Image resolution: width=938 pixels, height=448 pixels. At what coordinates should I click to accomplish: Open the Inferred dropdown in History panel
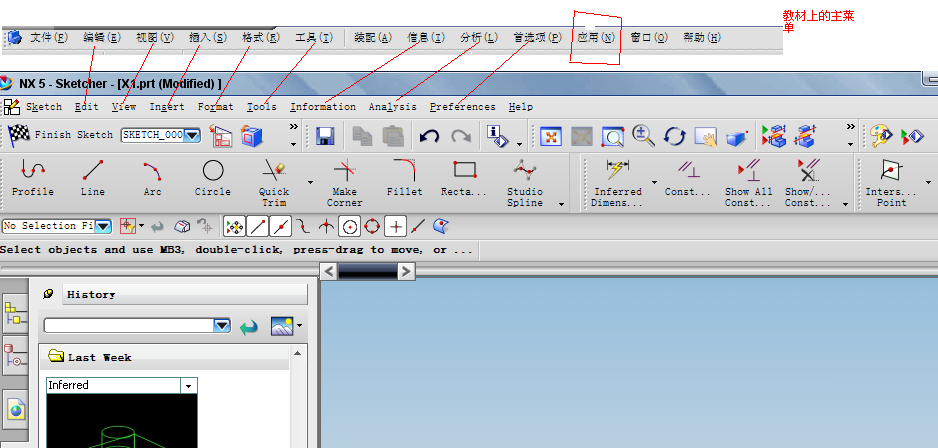189,386
